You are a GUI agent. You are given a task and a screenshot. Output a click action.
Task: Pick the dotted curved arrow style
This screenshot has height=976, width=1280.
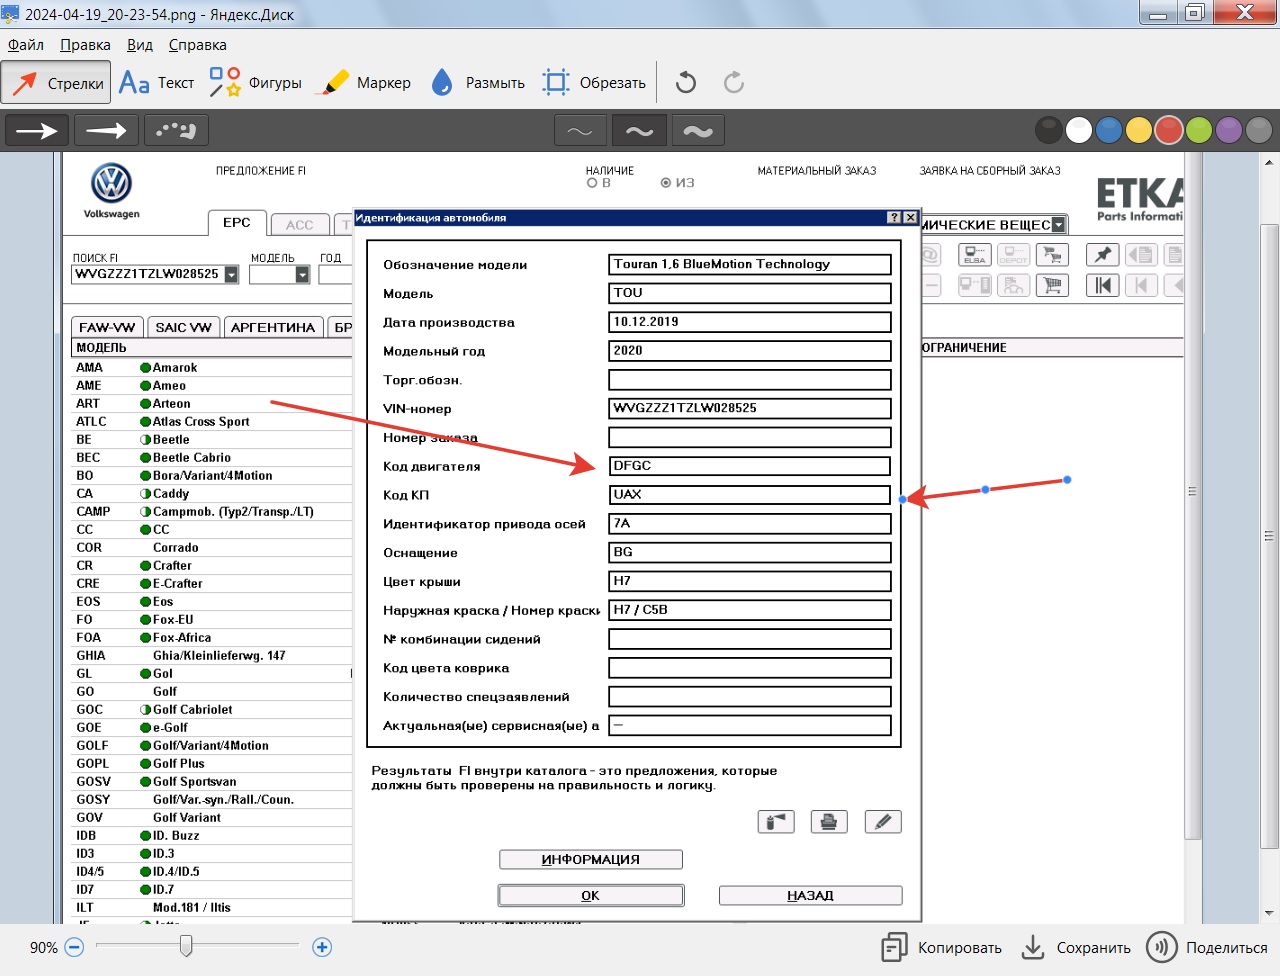pos(176,130)
